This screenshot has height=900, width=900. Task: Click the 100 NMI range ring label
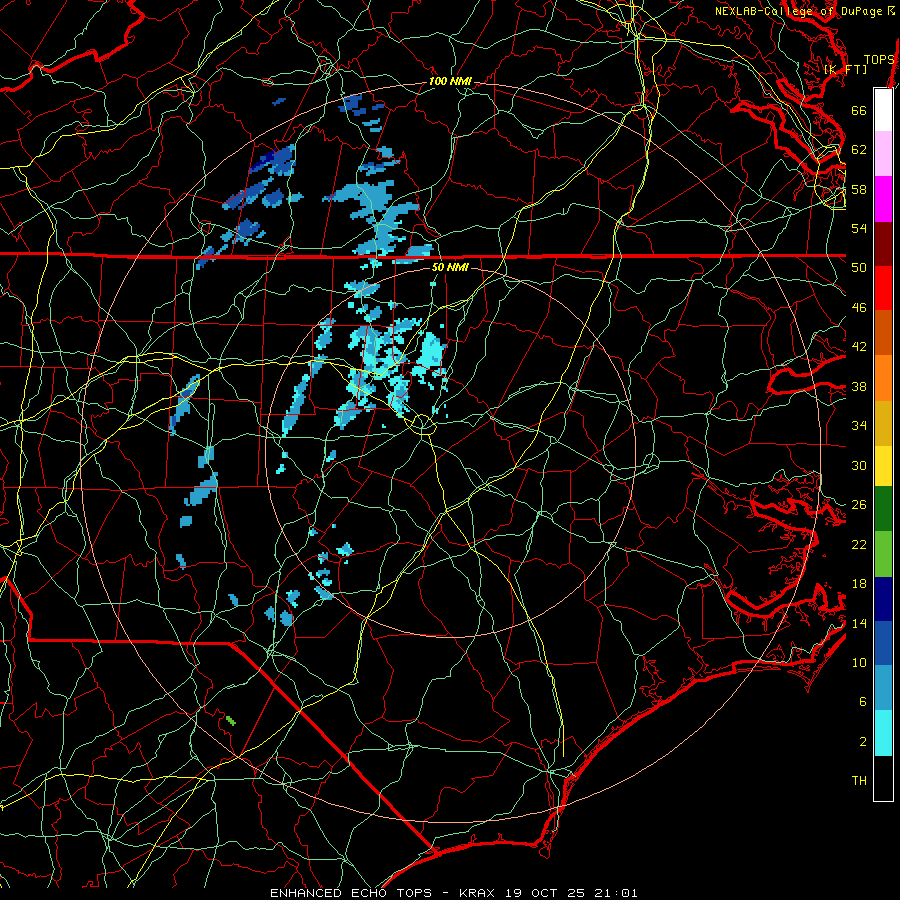click(x=450, y=82)
